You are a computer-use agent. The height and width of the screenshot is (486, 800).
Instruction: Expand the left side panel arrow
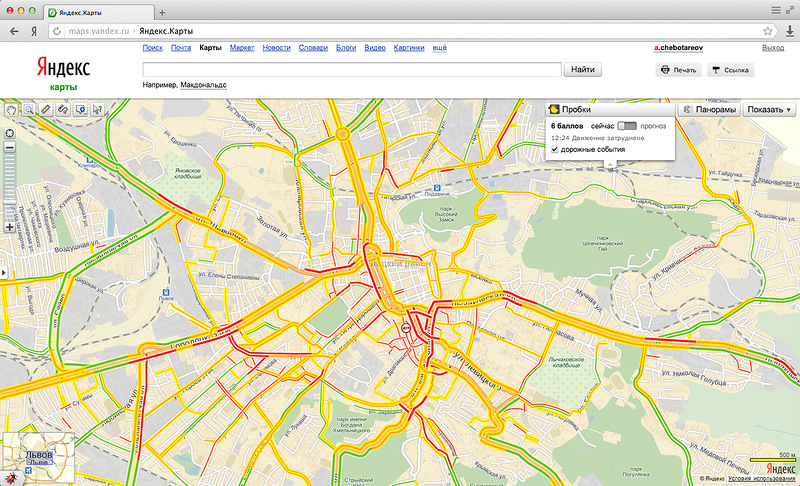click(x=3, y=273)
